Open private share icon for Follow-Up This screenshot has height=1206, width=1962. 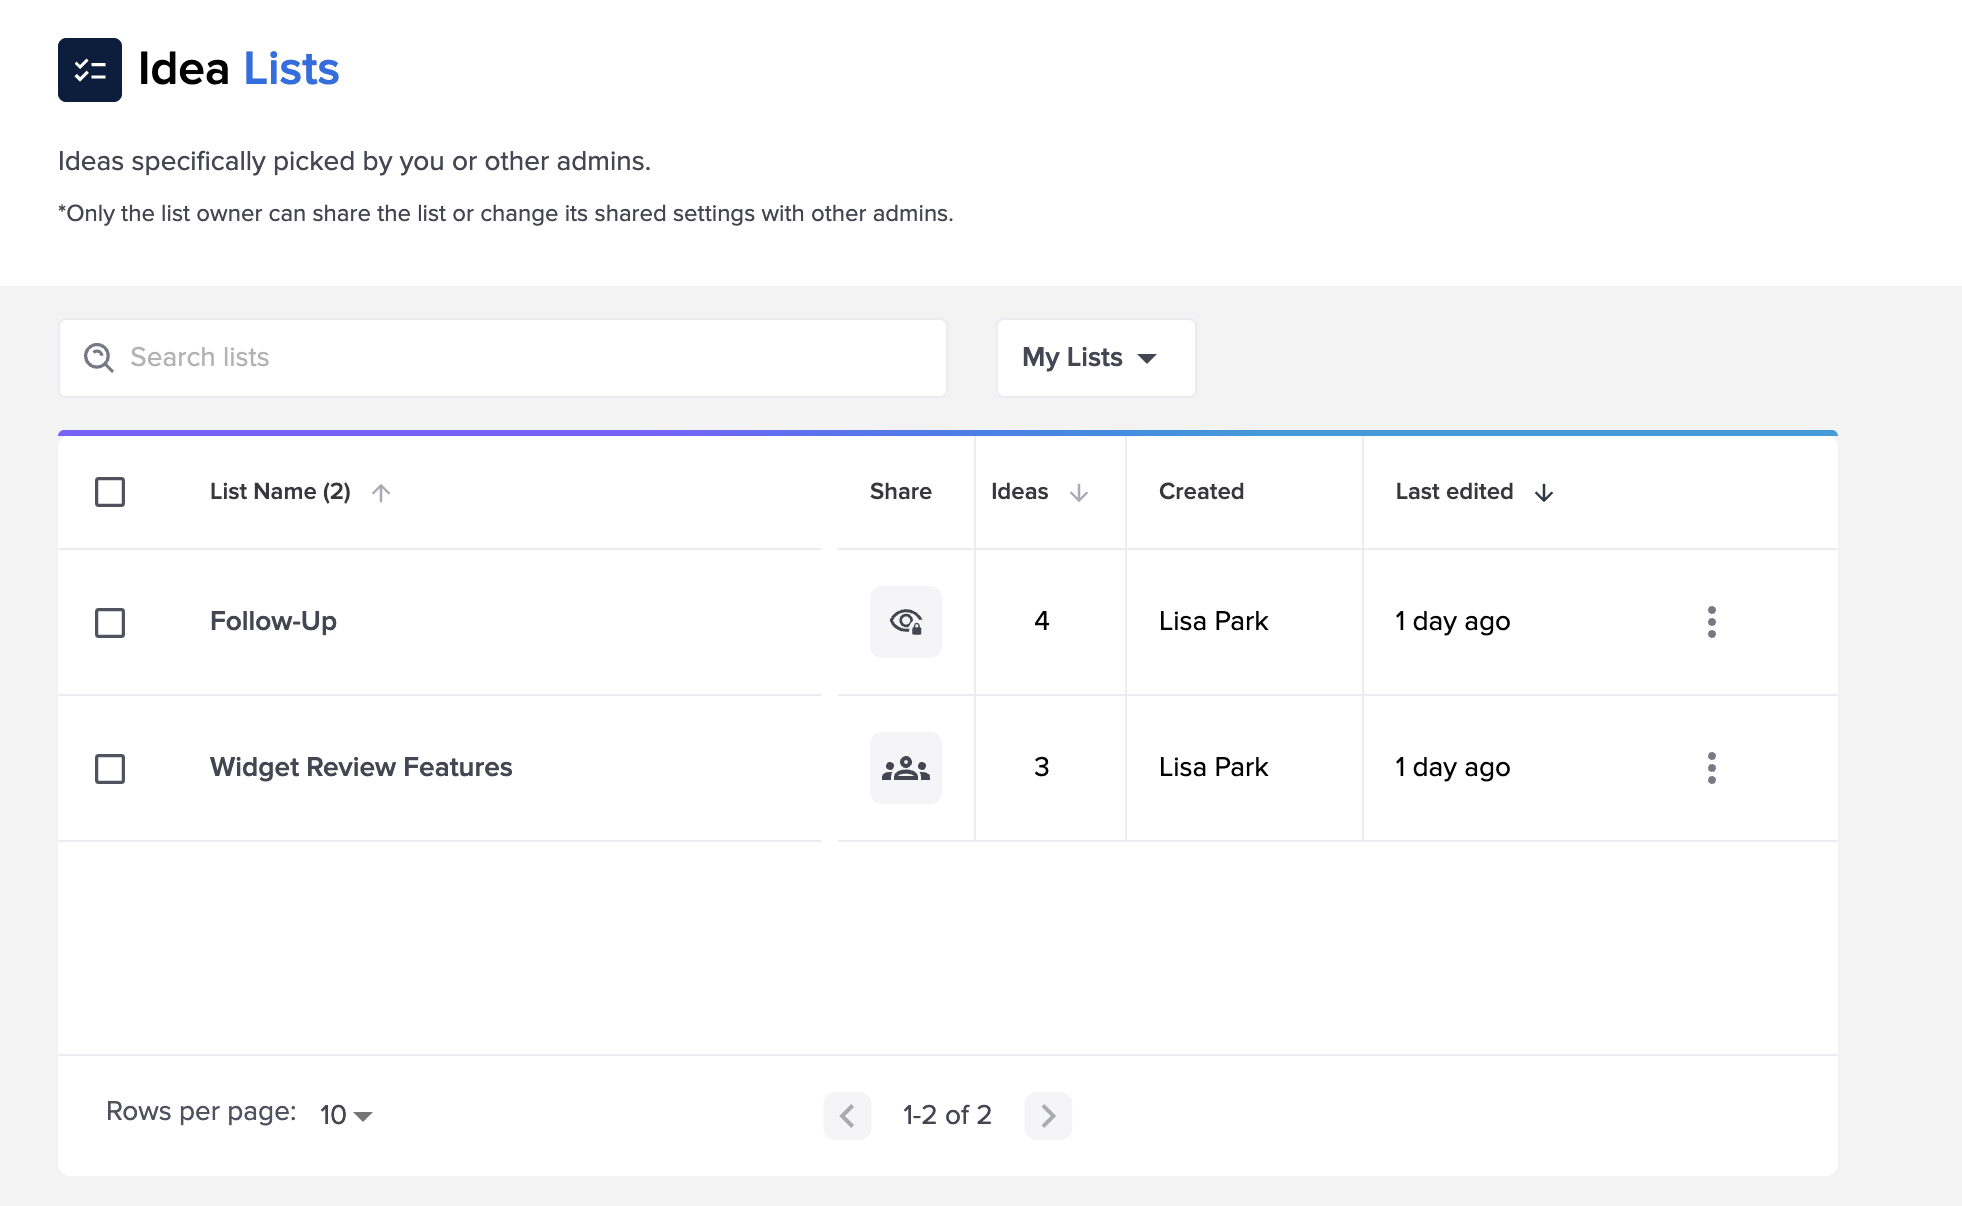(905, 622)
